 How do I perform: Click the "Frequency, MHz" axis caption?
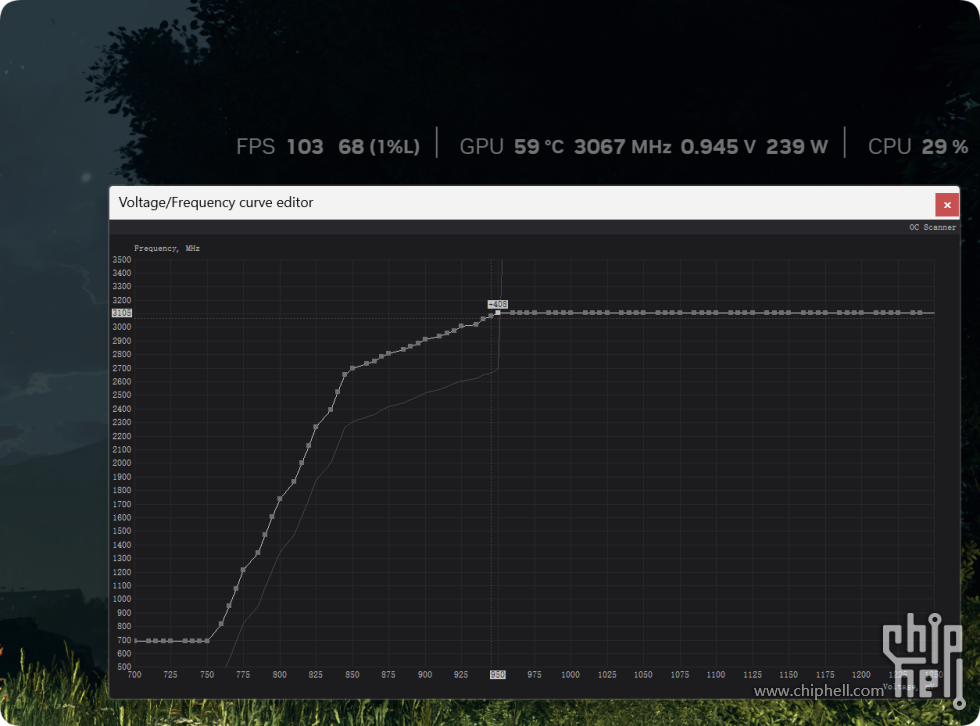(x=167, y=247)
